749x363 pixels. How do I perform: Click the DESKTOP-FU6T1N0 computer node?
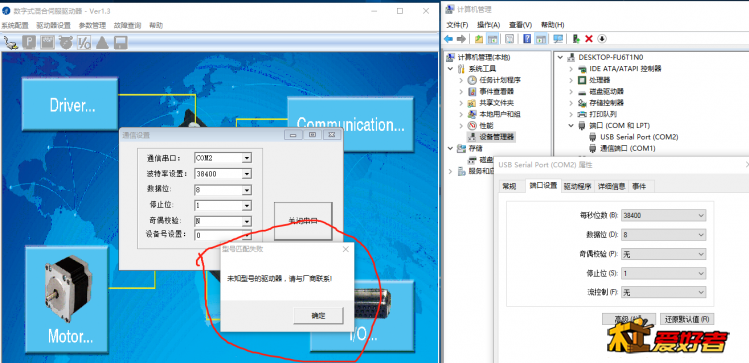[x=610, y=57]
